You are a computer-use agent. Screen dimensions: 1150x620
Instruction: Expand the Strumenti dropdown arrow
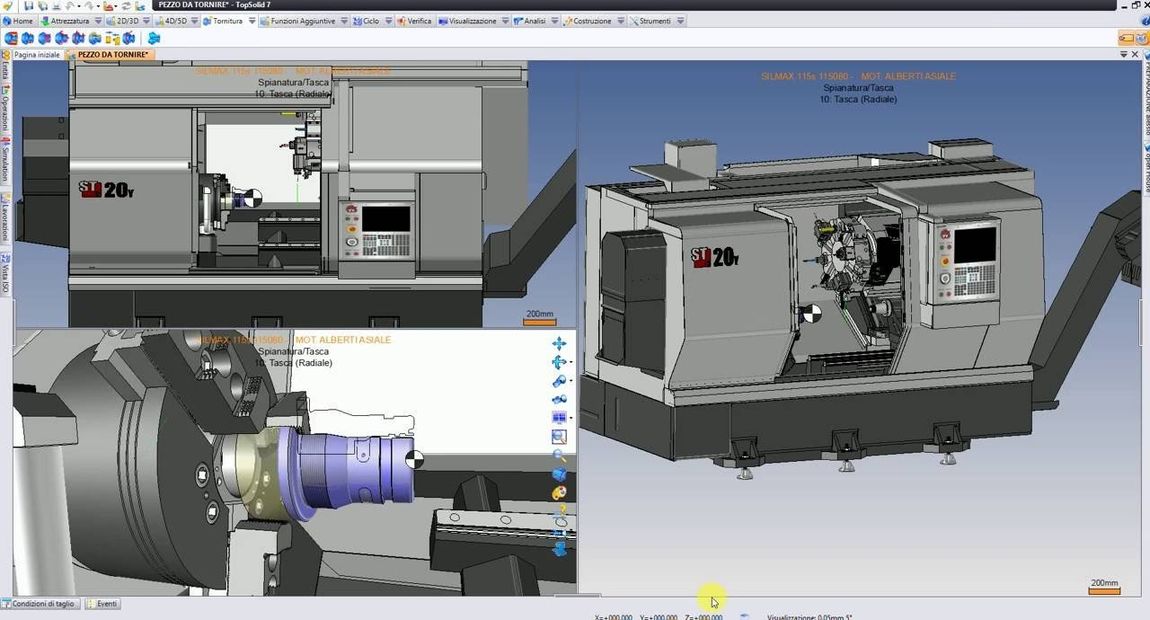[x=681, y=21]
